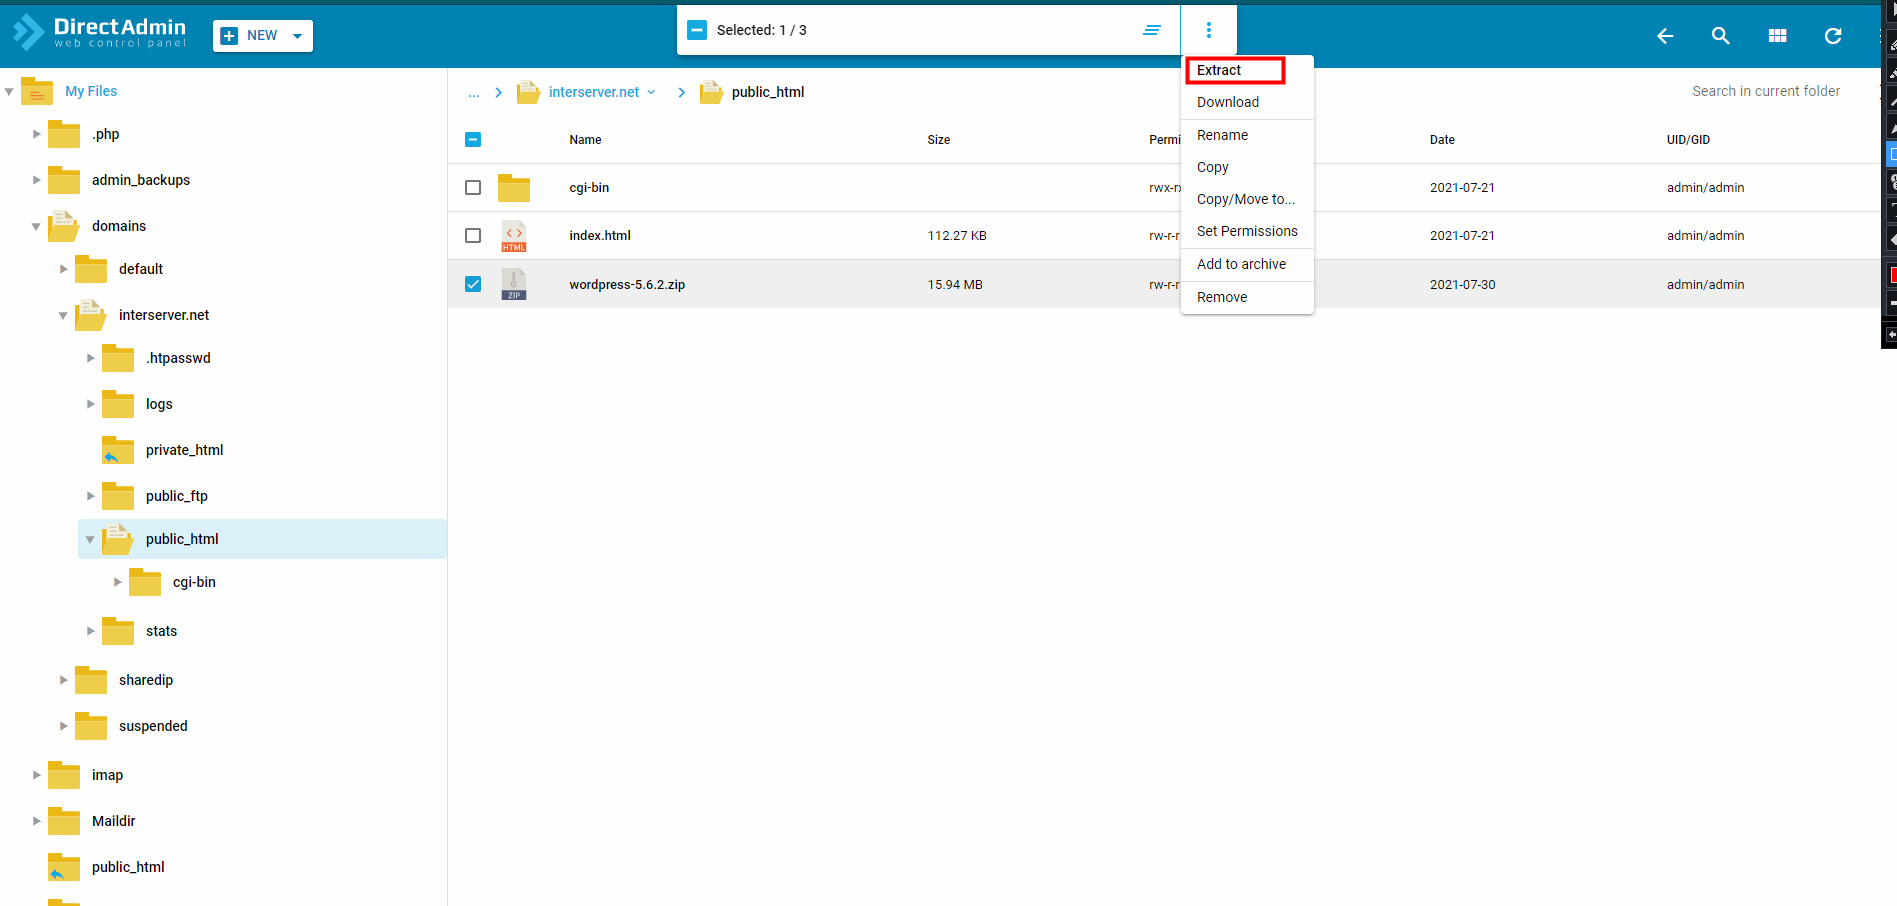Image resolution: width=1897 pixels, height=906 pixels.
Task: Uncheck the wordpress-5.6.2.zip checkbox
Action: coord(473,284)
